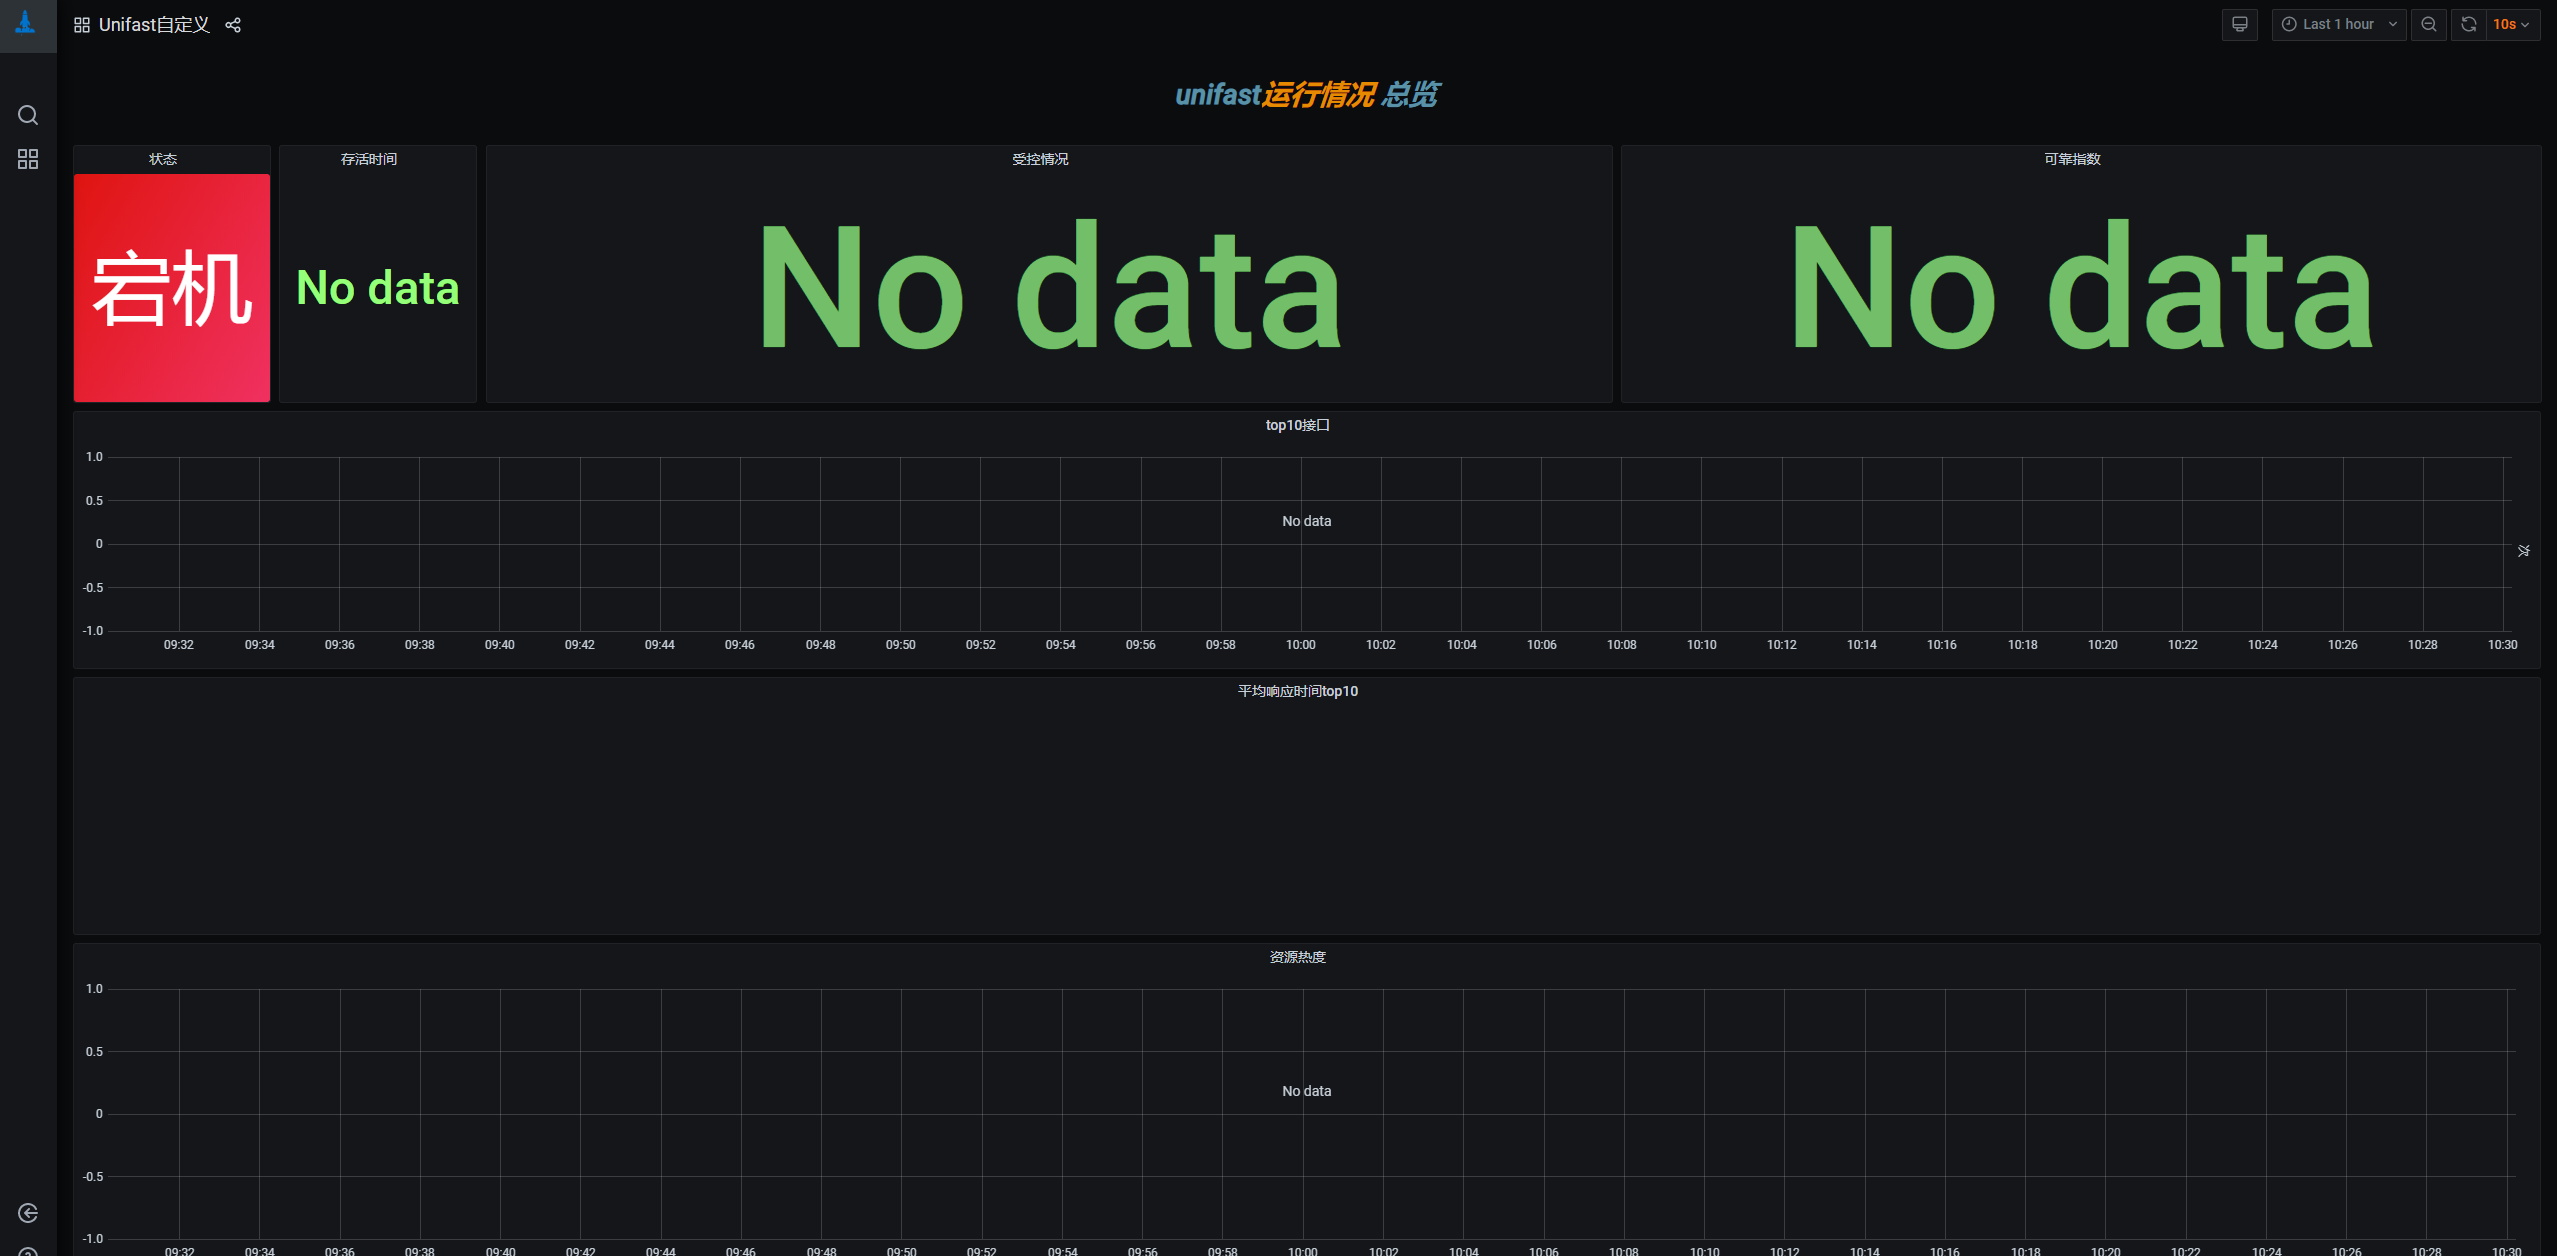
Task: Cycle view mode with monitor icon
Action: 2239,25
